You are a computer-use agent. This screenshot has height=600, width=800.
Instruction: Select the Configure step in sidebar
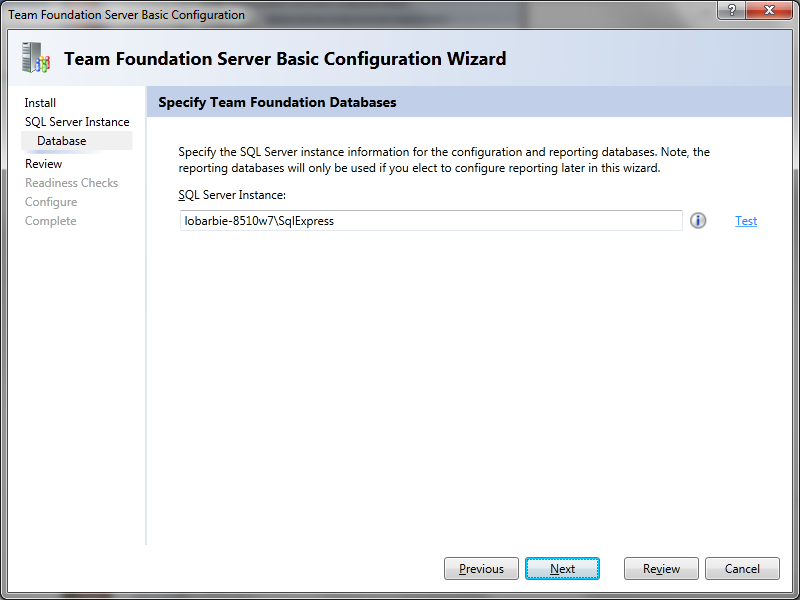[51, 202]
